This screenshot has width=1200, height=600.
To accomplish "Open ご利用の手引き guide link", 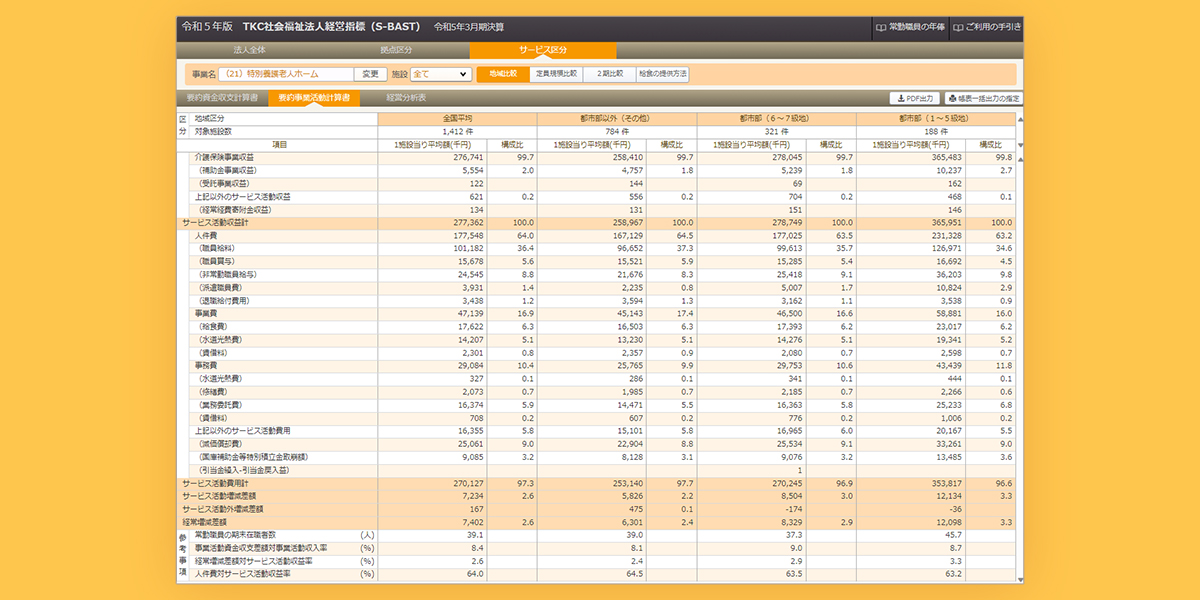I will point(987,28).
